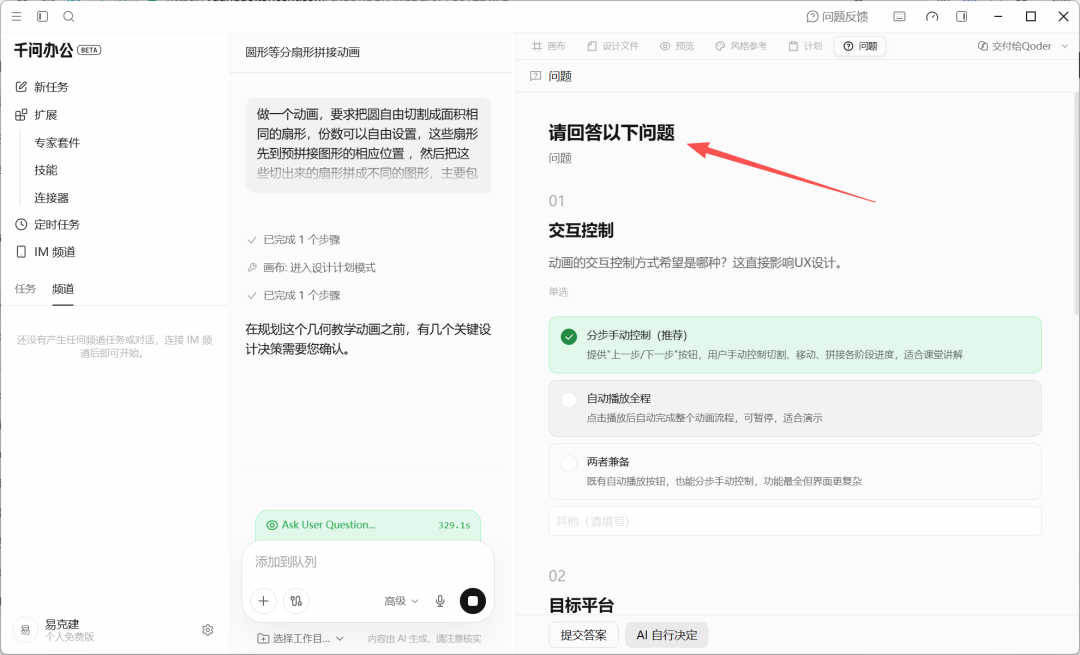Image resolution: width=1080 pixels, height=655 pixels.
Task: Expand the truncated user prompt message
Action: (x=368, y=145)
